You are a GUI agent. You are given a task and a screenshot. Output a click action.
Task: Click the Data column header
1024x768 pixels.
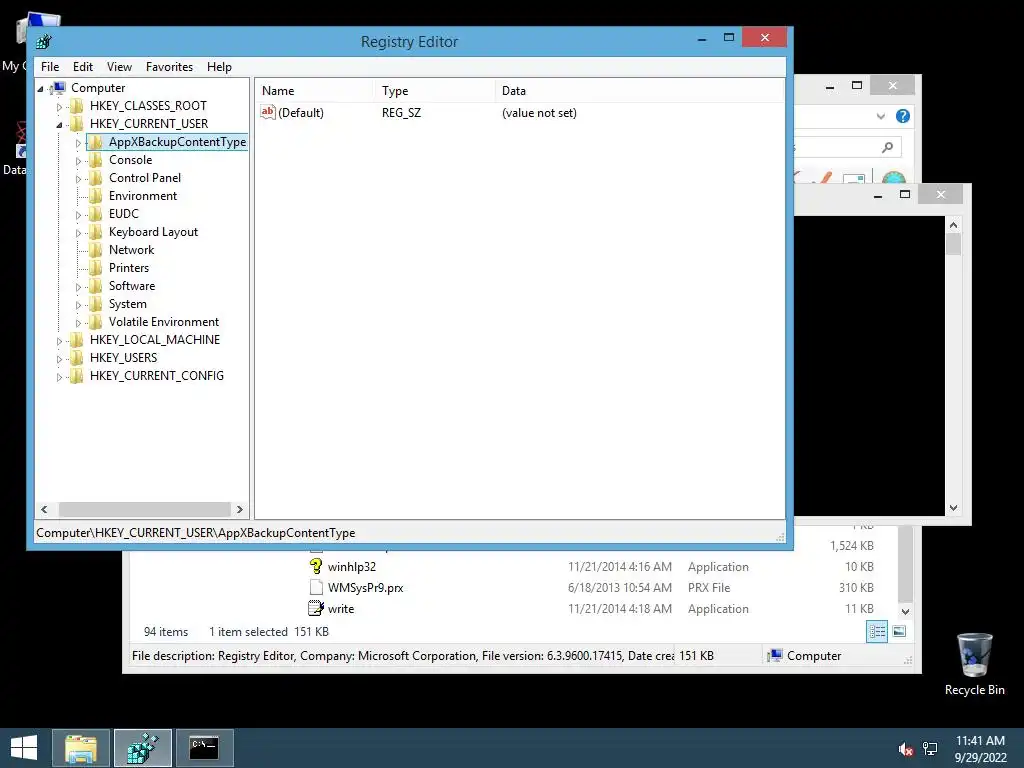click(x=639, y=91)
